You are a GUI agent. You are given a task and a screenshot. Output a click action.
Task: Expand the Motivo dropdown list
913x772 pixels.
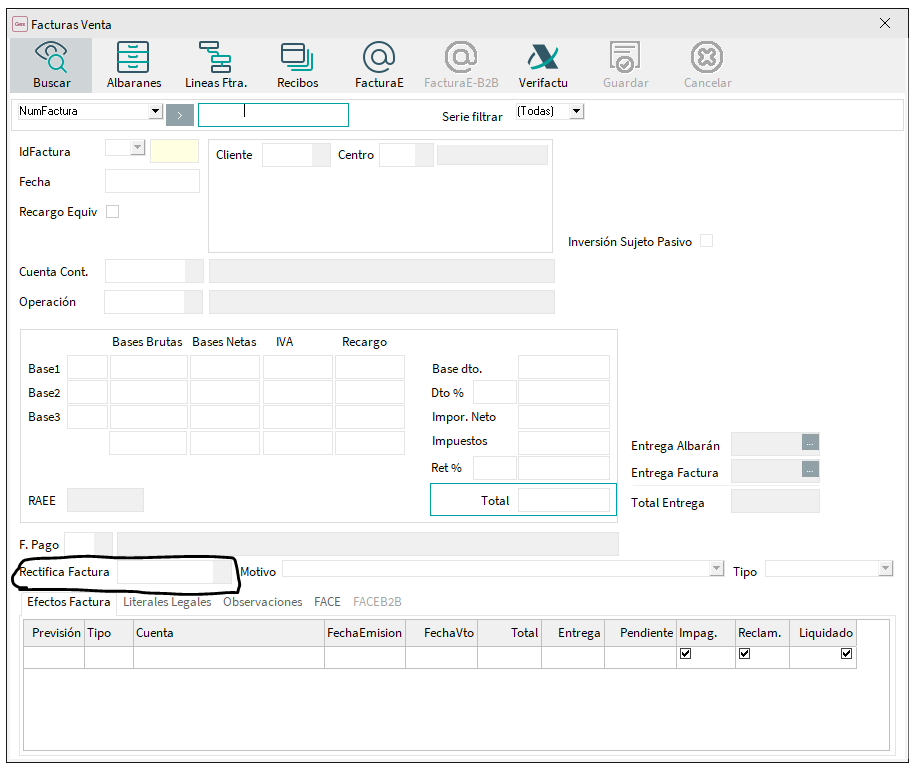click(716, 569)
